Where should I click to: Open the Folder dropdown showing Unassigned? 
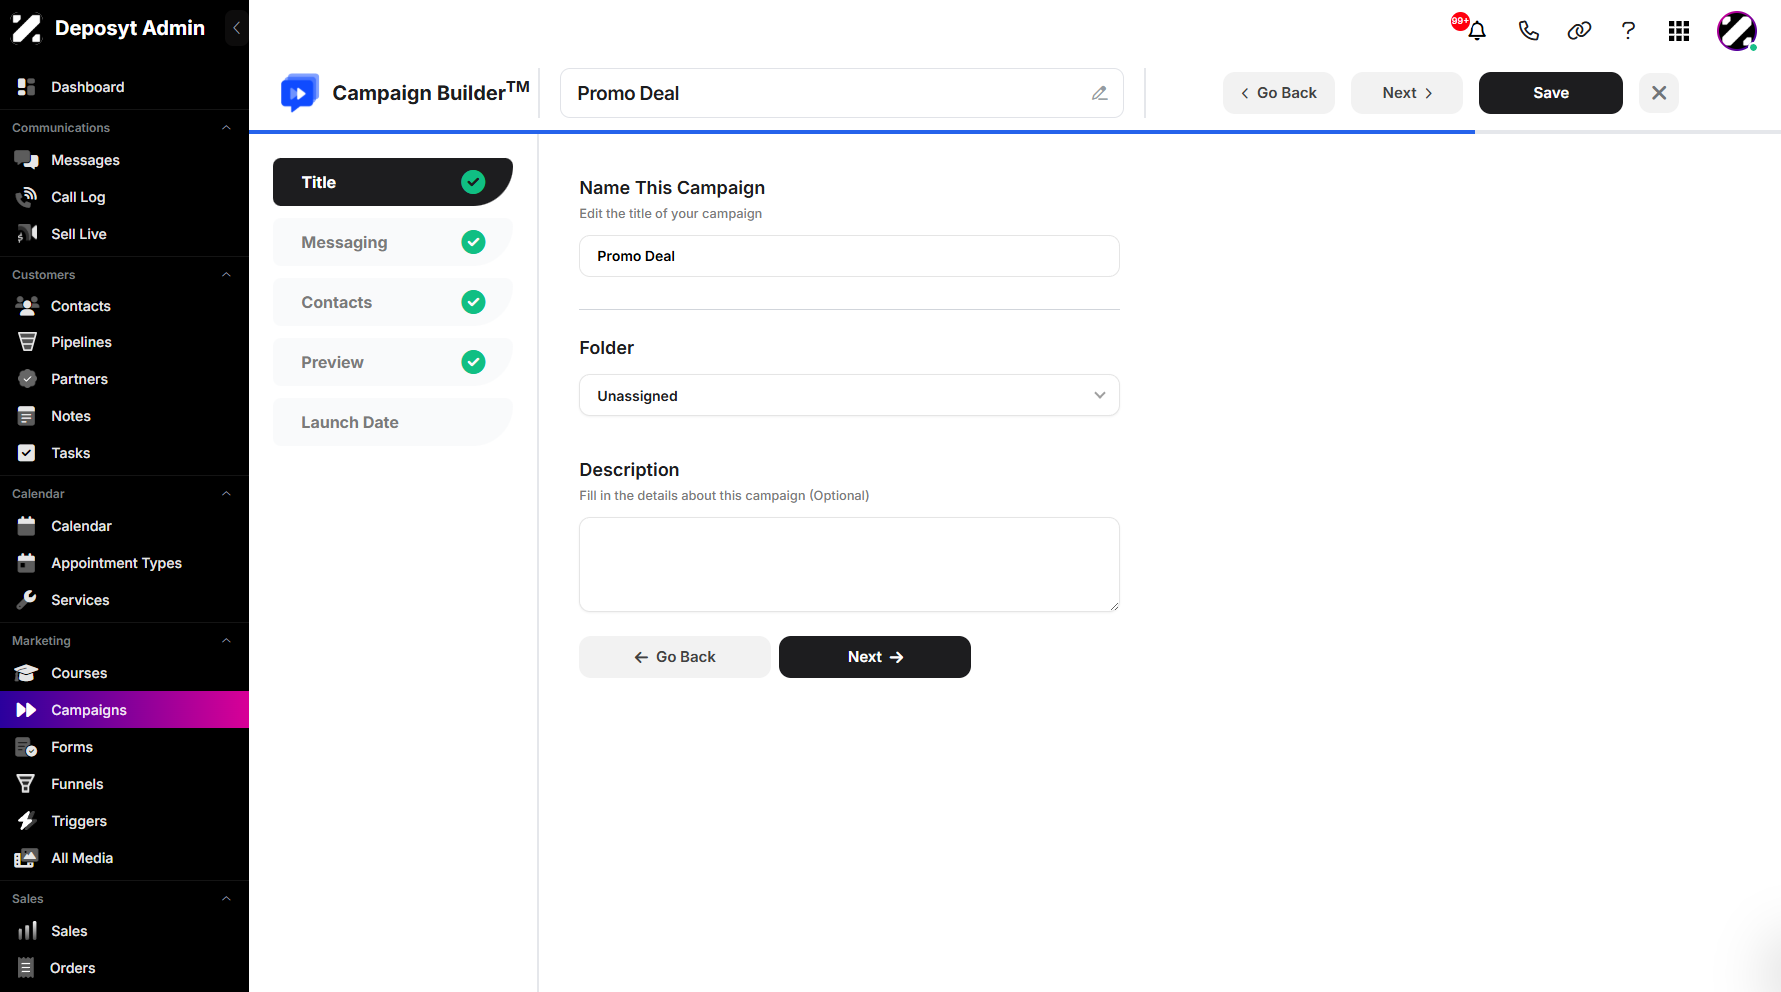pyautogui.click(x=849, y=395)
